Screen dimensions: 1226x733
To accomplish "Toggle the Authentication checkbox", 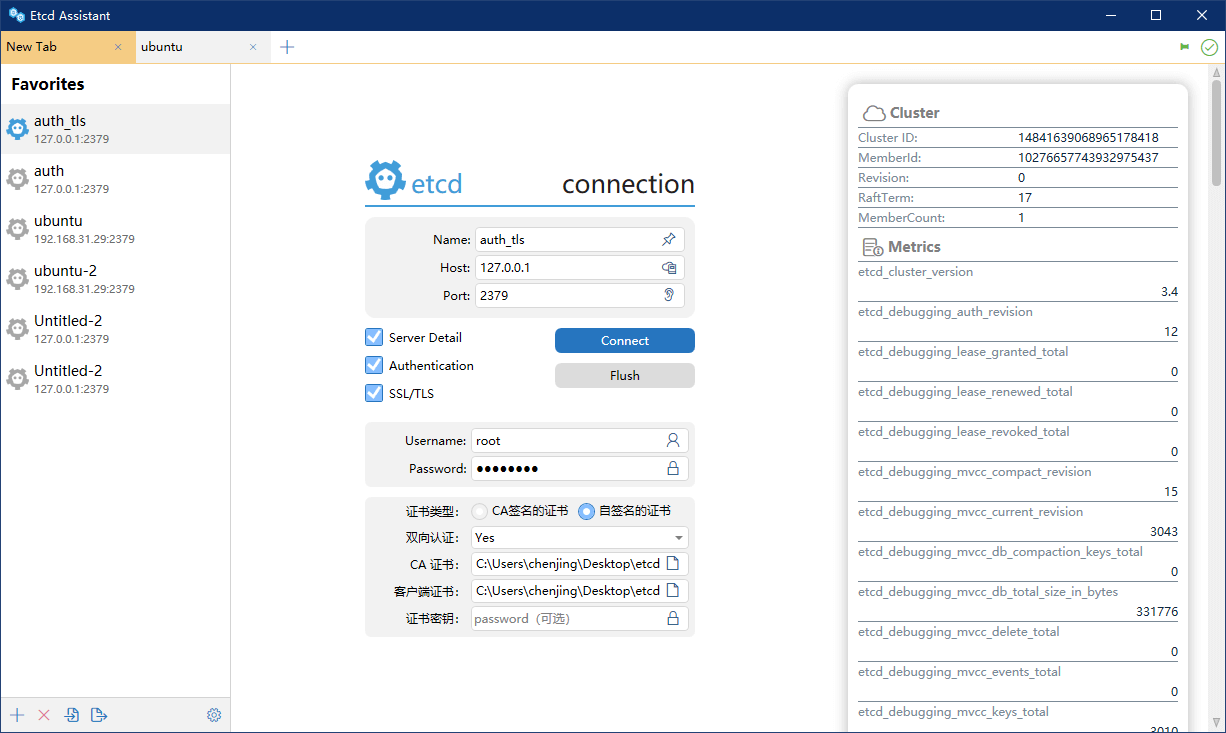I will (374, 365).
